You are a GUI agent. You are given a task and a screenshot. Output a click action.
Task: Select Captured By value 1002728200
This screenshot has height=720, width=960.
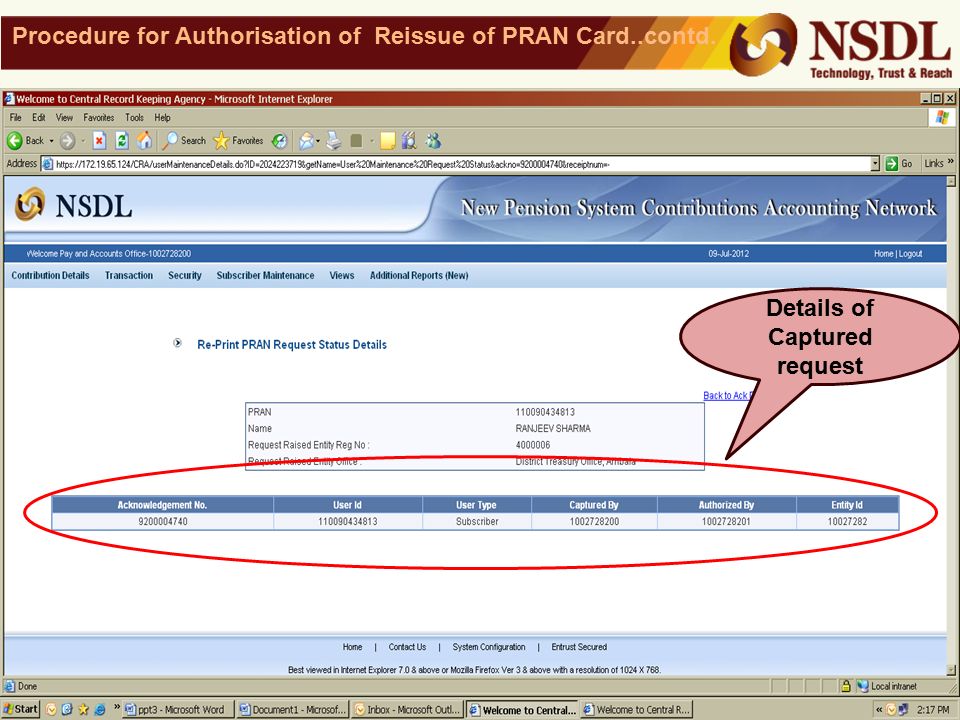[x=594, y=522]
